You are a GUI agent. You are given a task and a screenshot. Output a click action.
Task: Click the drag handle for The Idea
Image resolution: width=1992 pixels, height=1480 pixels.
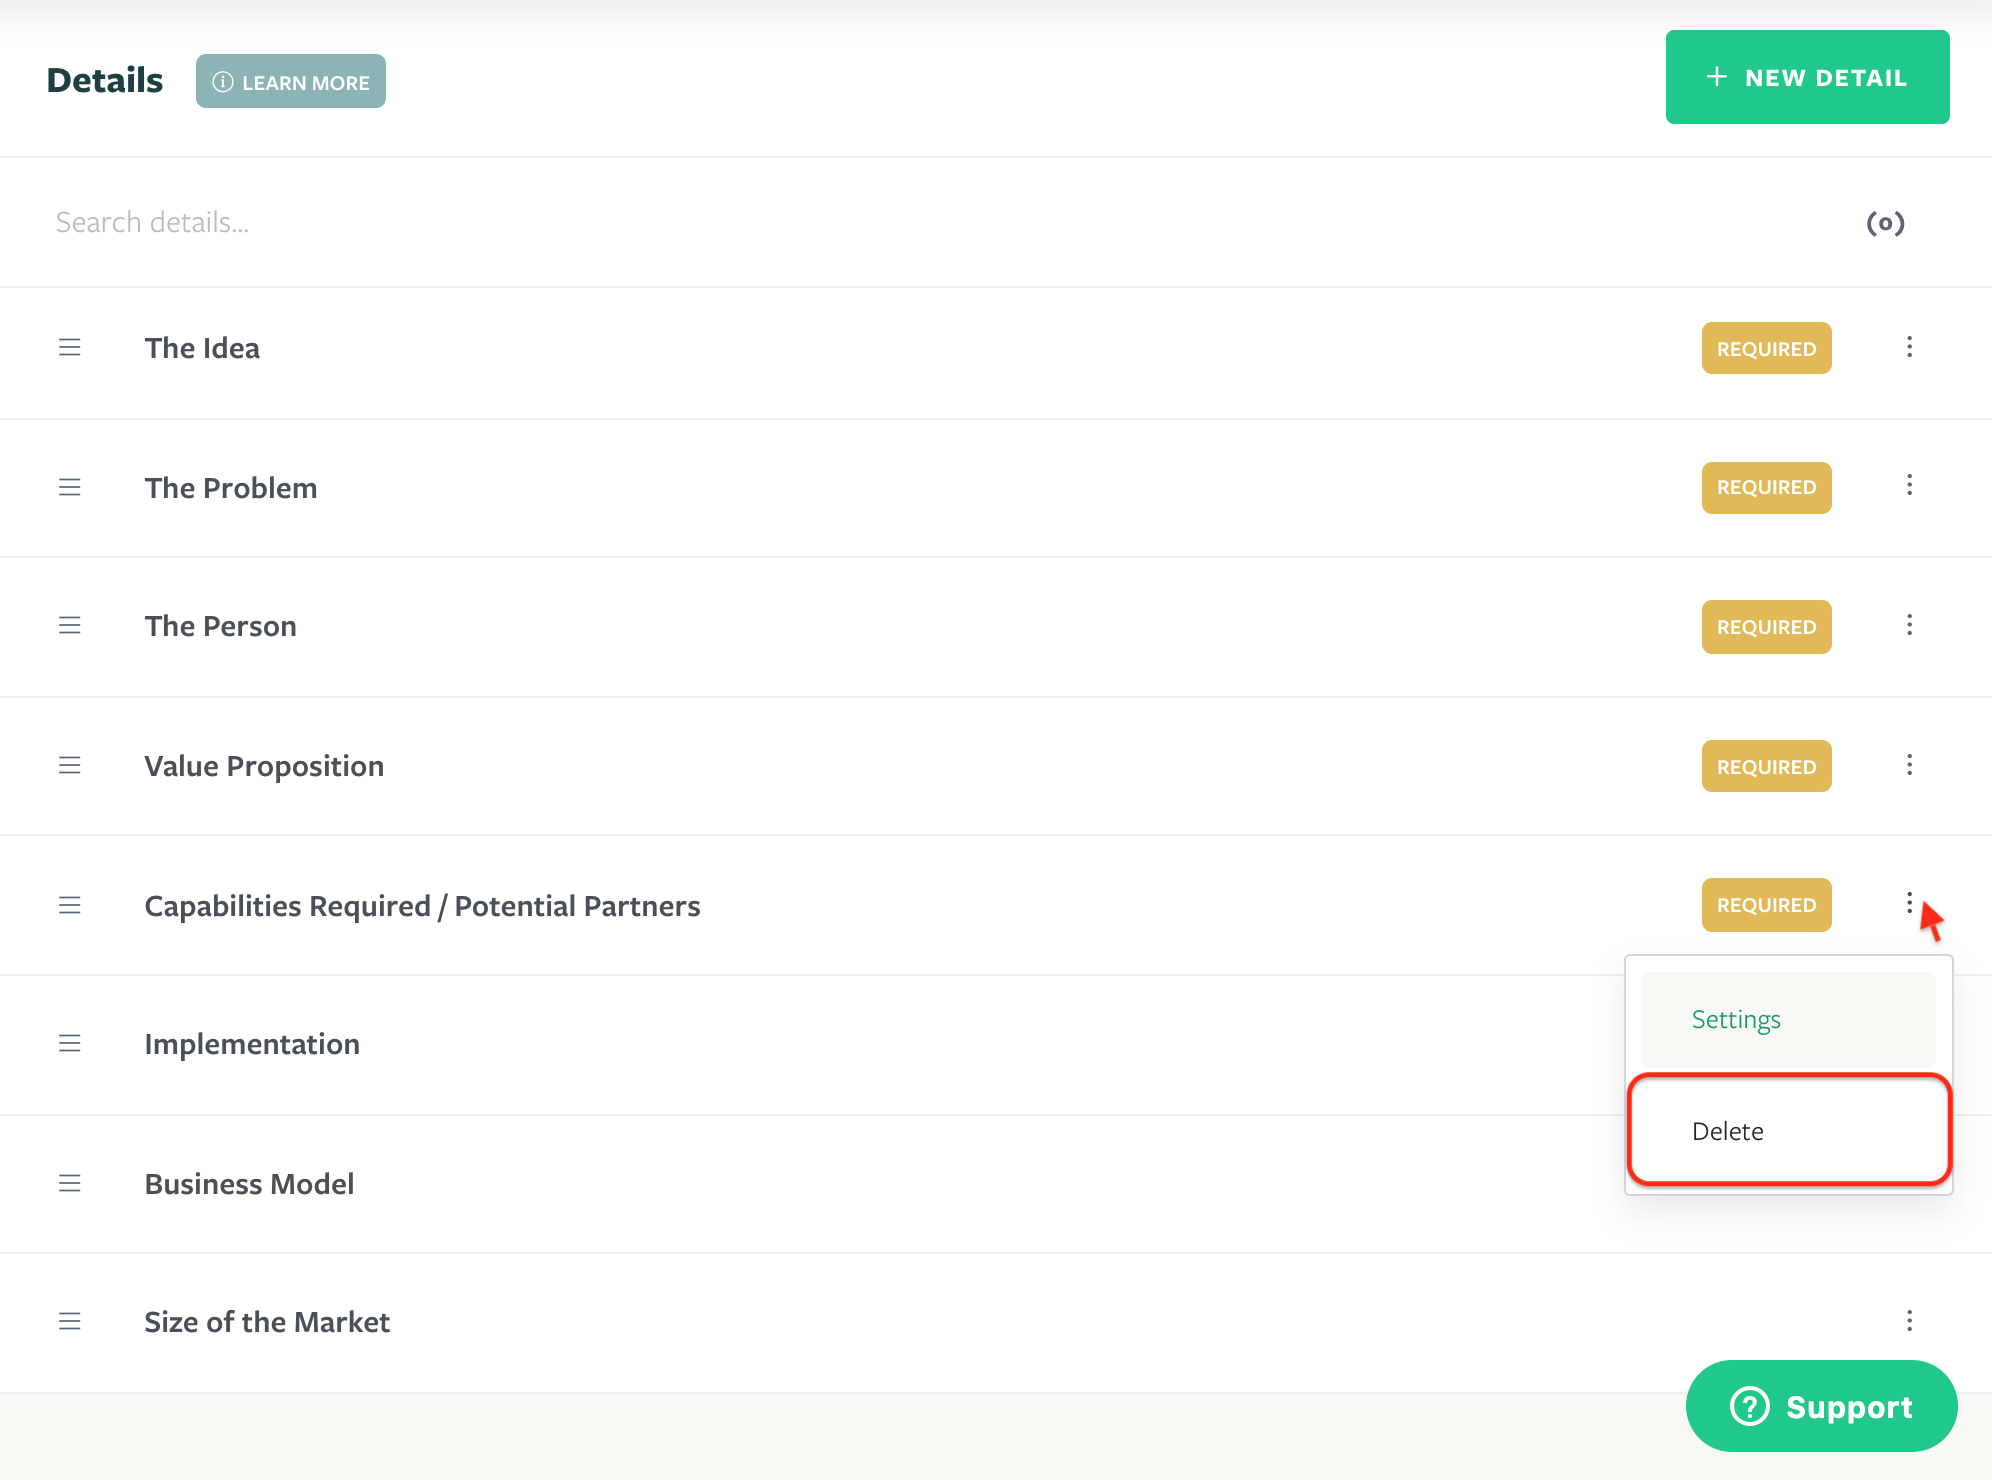69,347
